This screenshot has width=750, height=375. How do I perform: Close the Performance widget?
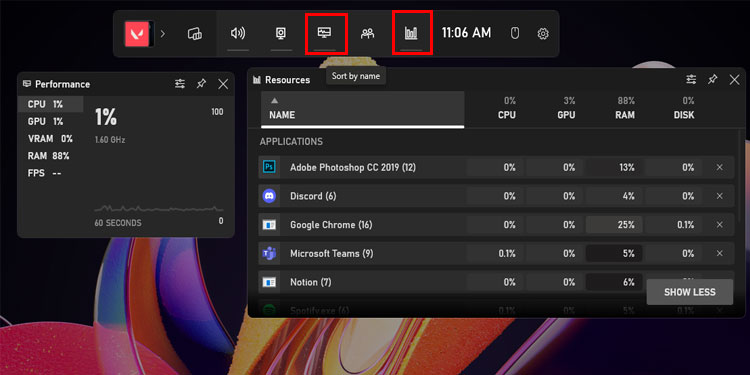pyautogui.click(x=223, y=84)
